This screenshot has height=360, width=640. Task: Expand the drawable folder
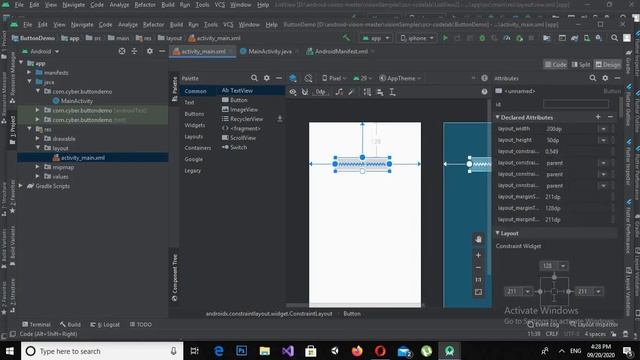(38, 138)
